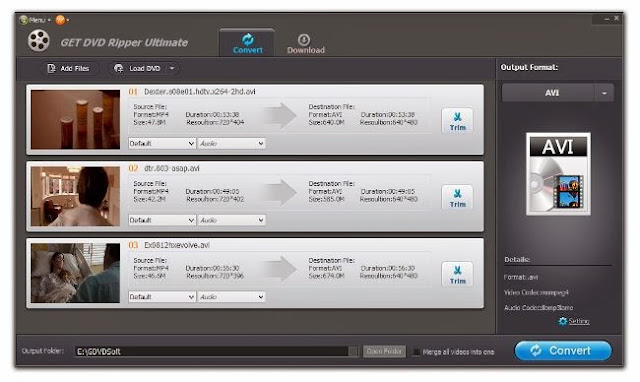
Task: Open the AVI output format dropdown
Action: [x=557, y=93]
